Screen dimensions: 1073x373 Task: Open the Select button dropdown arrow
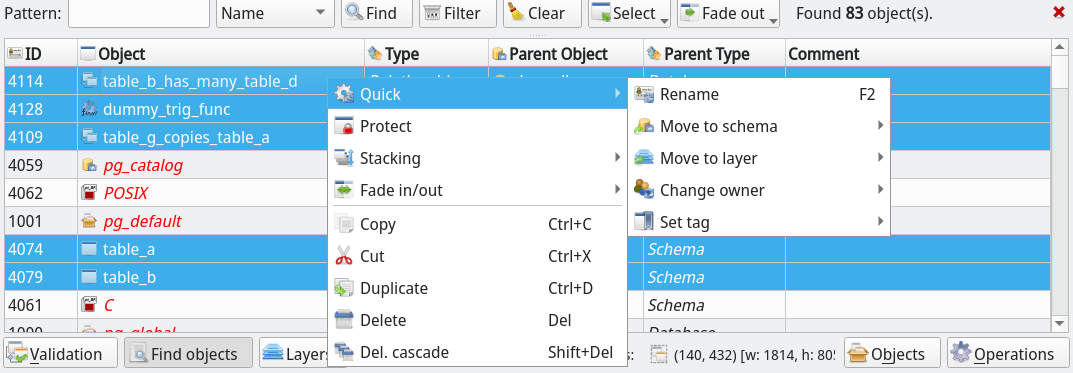tap(664, 18)
